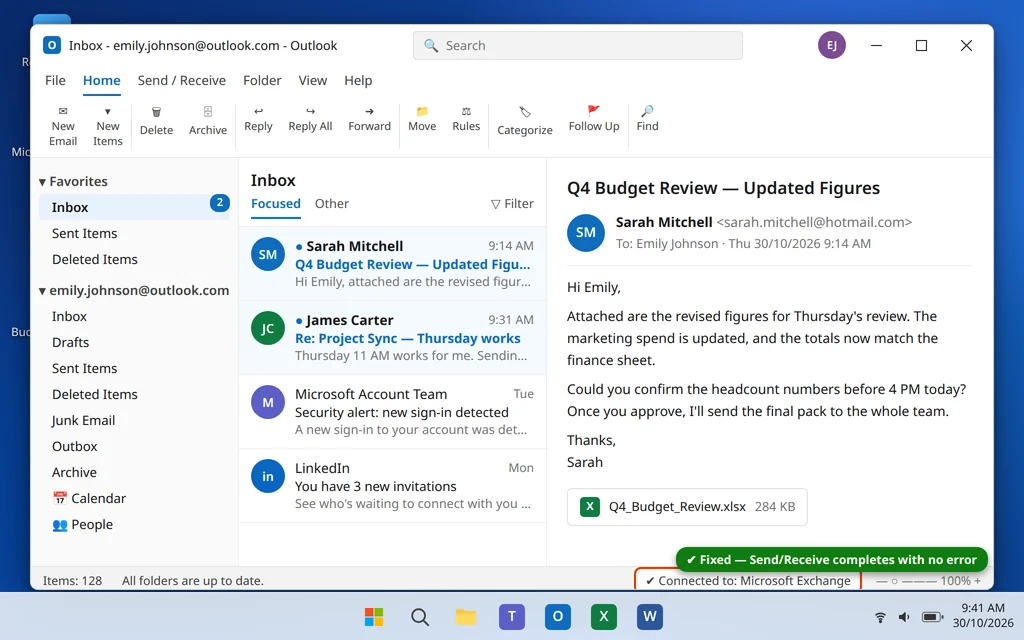Click the email heading "Q4 Budget Review — Updated Figures"
The width and height of the screenshot is (1024, 640).
723,188
